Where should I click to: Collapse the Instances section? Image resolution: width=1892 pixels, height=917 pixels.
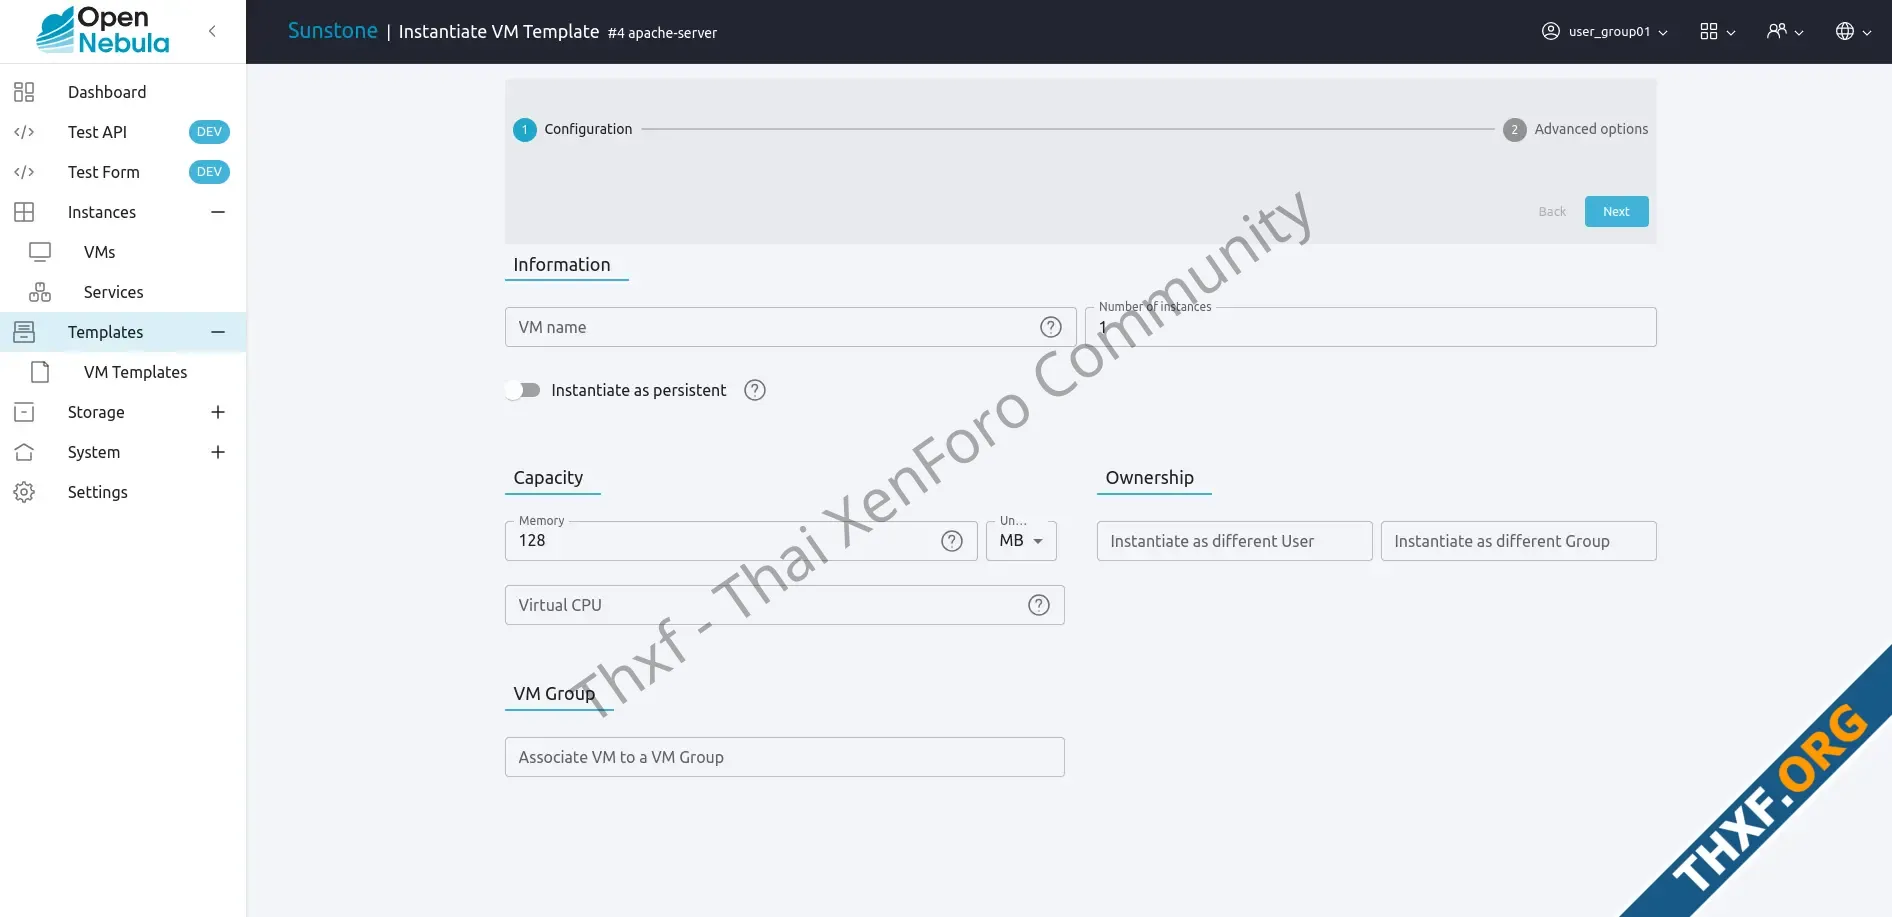tap(218, 212)
